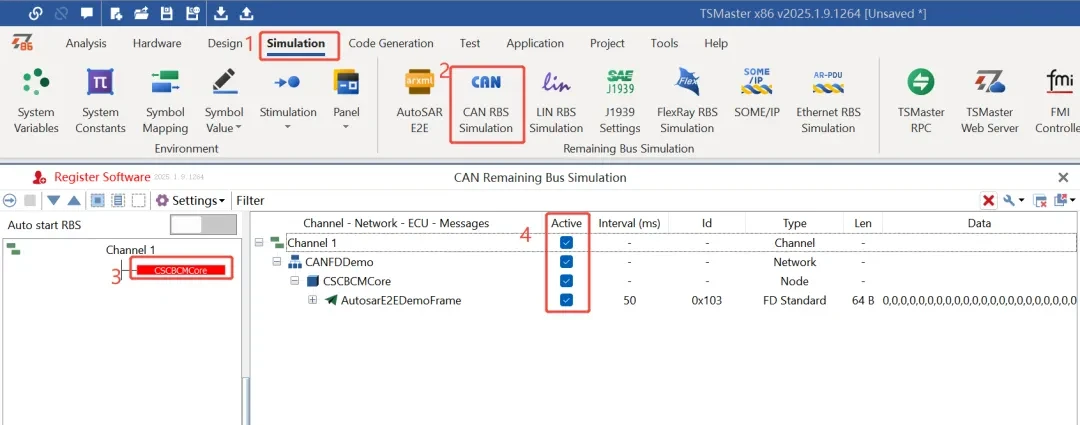Click the download import arrow icon
Screen dimensions: 1080x425
coord(220,13)
